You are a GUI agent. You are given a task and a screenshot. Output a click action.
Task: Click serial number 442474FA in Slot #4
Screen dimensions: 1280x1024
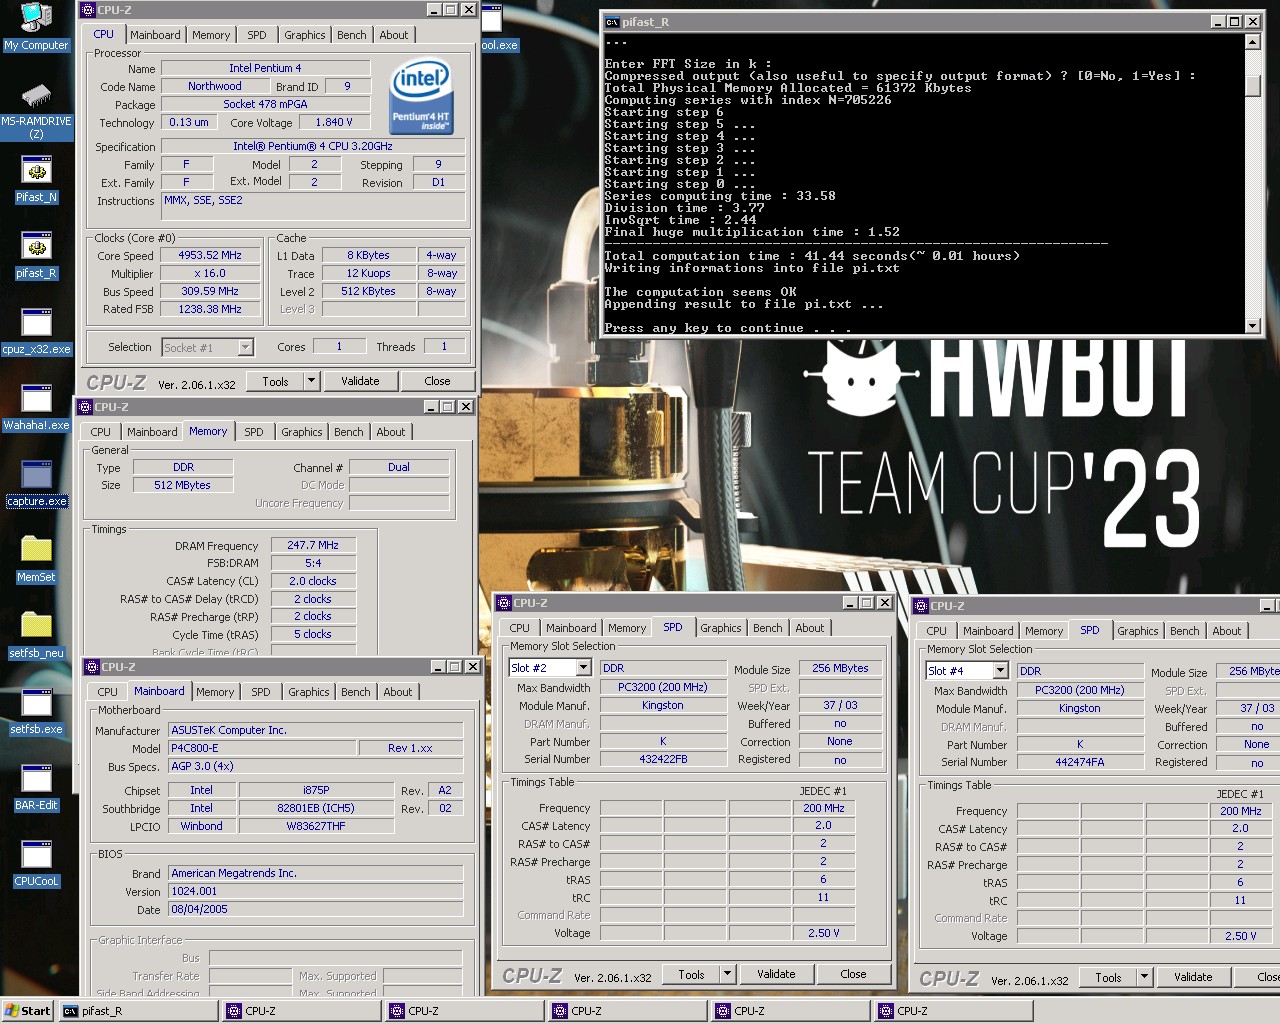[x=1080, y=762]
